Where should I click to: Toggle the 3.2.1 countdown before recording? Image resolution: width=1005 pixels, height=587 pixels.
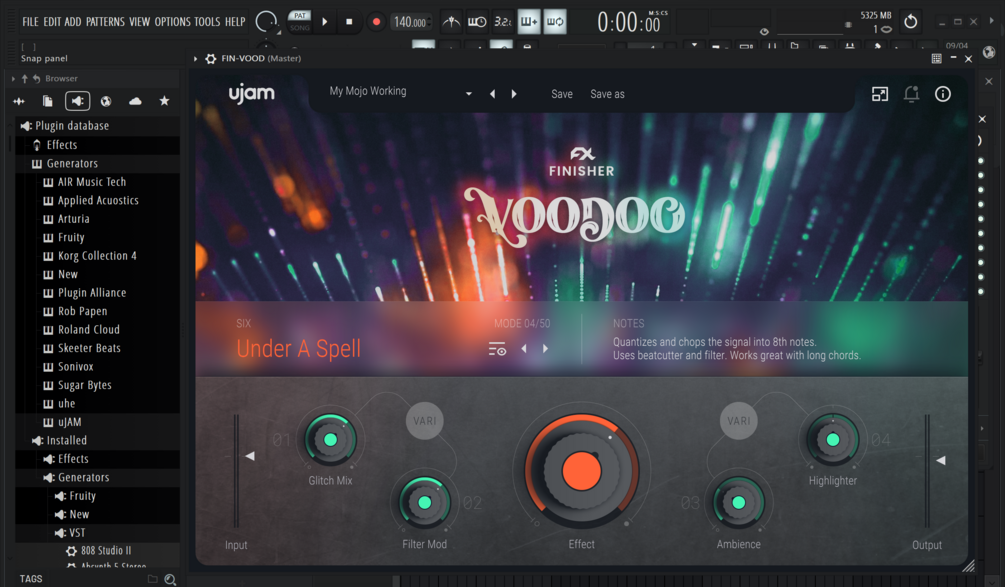[x=502, y=22]
